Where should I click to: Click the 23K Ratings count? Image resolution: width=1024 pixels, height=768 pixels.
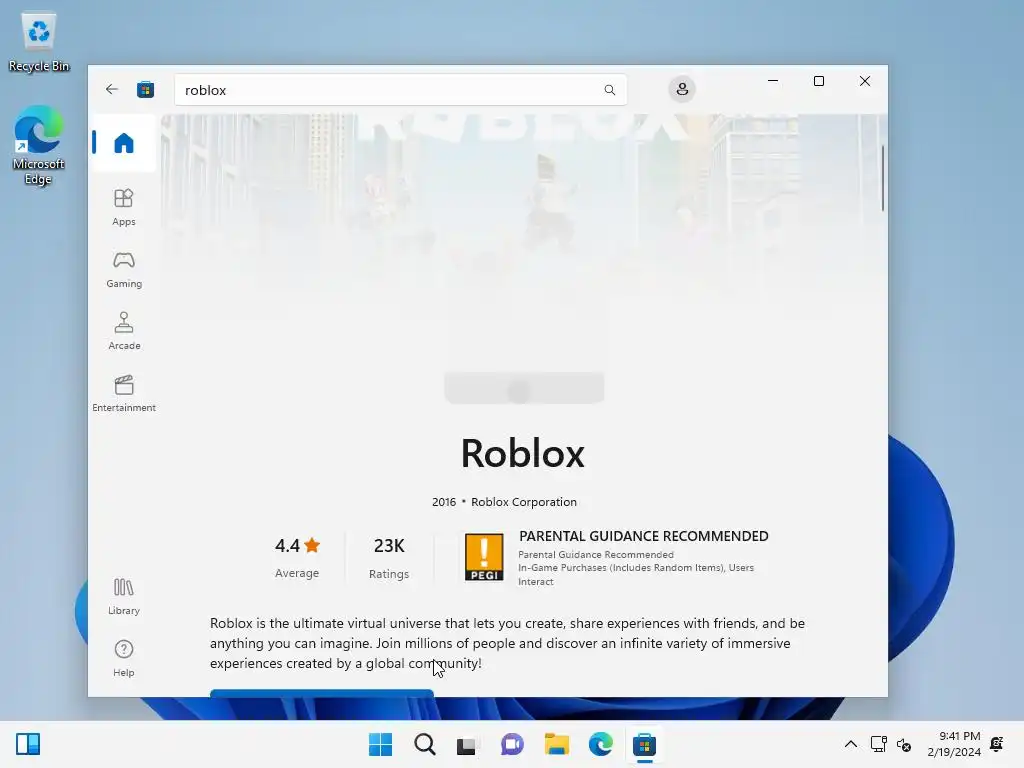(x=389, y=557)
